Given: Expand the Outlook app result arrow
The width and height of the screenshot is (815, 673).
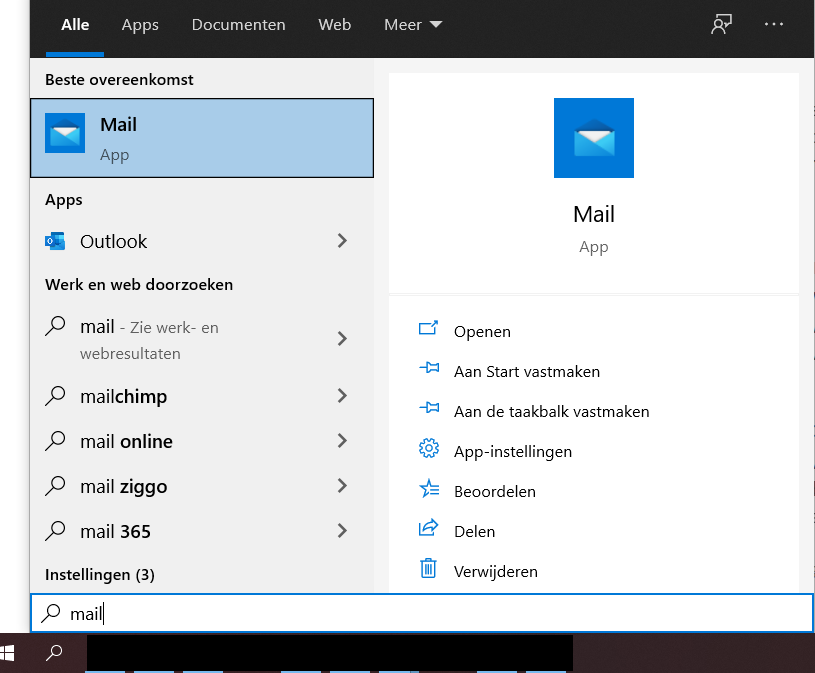Looking at the screenshot, I should [342, 241].
